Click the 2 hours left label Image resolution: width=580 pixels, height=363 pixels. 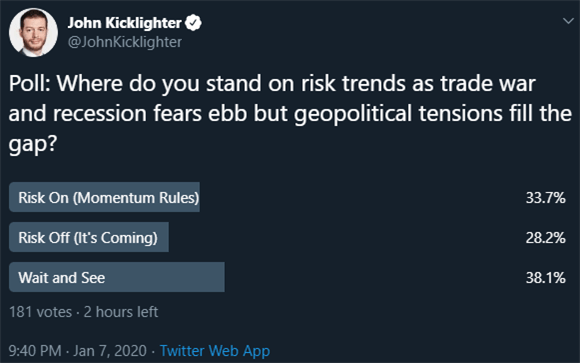pyautogui.click(x=121, y=312)
